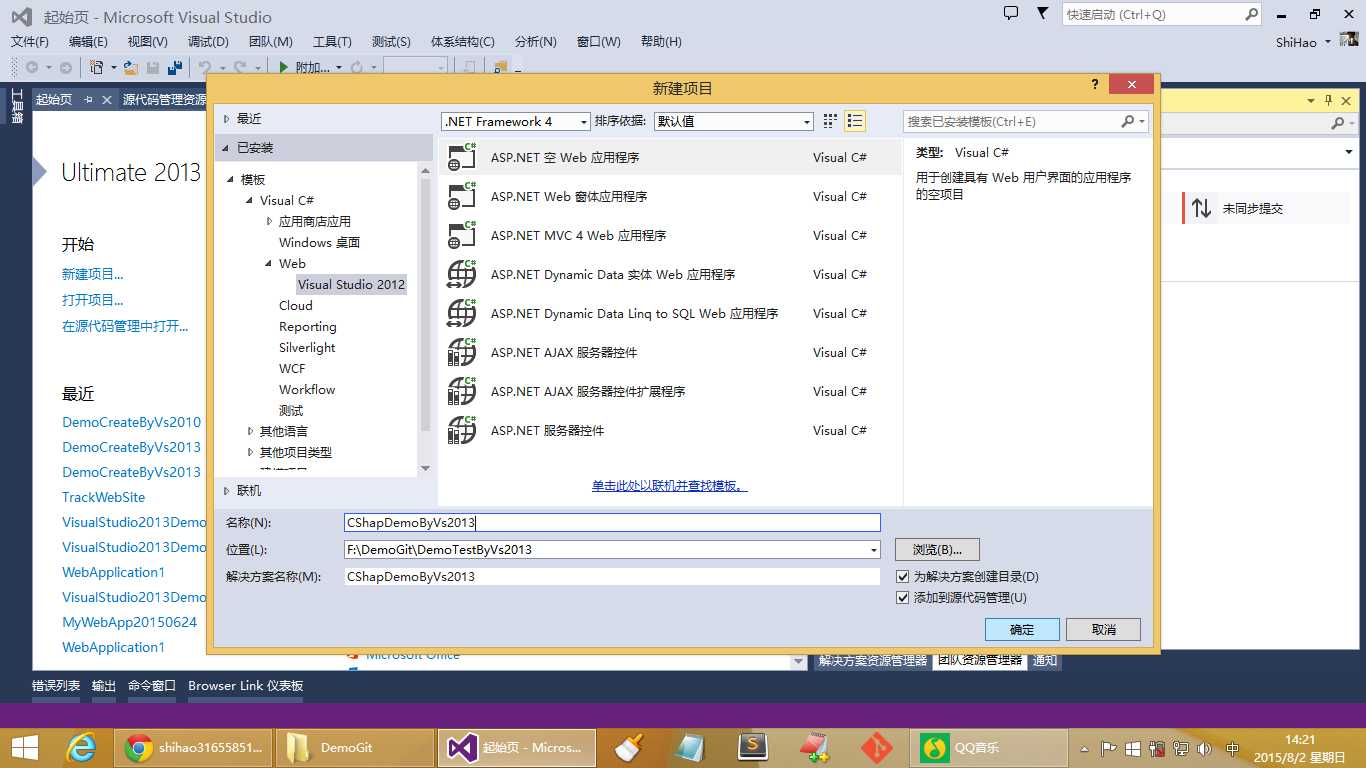Select the ASP.NET AJAX server control template
The height and width of the screenshot is (768, 1366).
click(x=670, y=352)
